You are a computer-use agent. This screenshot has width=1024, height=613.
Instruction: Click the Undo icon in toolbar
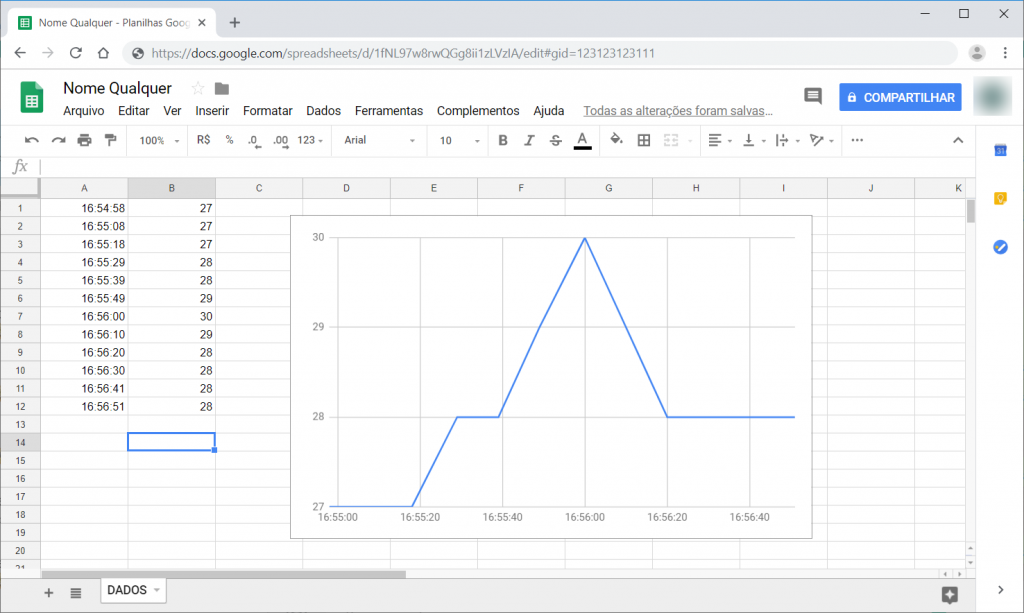click(31, 140)
